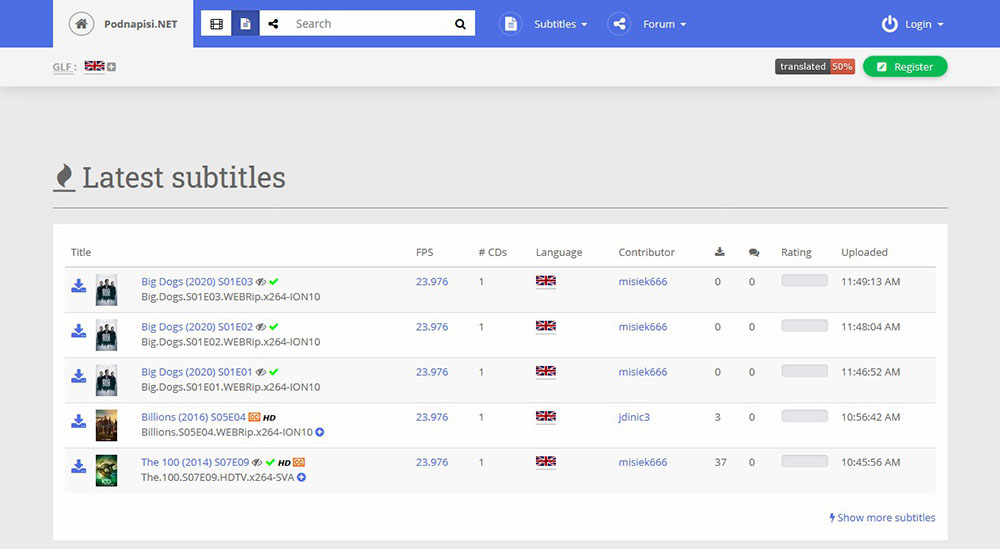The height and width of the screenshot is (549, 1000).
Task: Select the film search mode icon
Action: [x=216, y=24]
